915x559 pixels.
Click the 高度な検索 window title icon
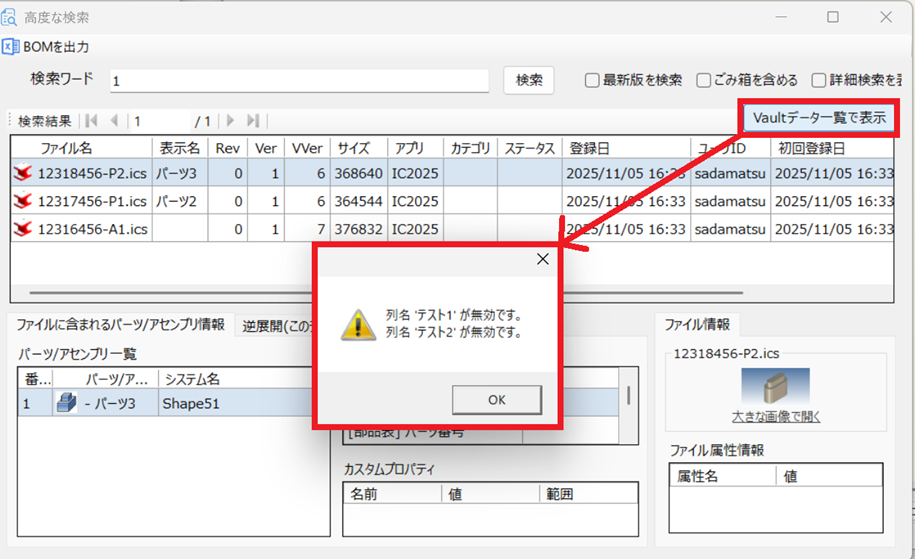[x=9, y=18]
